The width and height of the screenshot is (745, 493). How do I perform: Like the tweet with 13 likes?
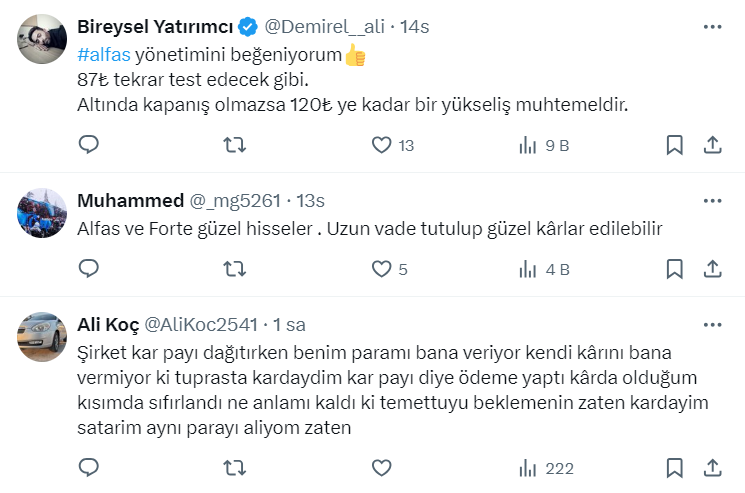[x=381, y=146]
